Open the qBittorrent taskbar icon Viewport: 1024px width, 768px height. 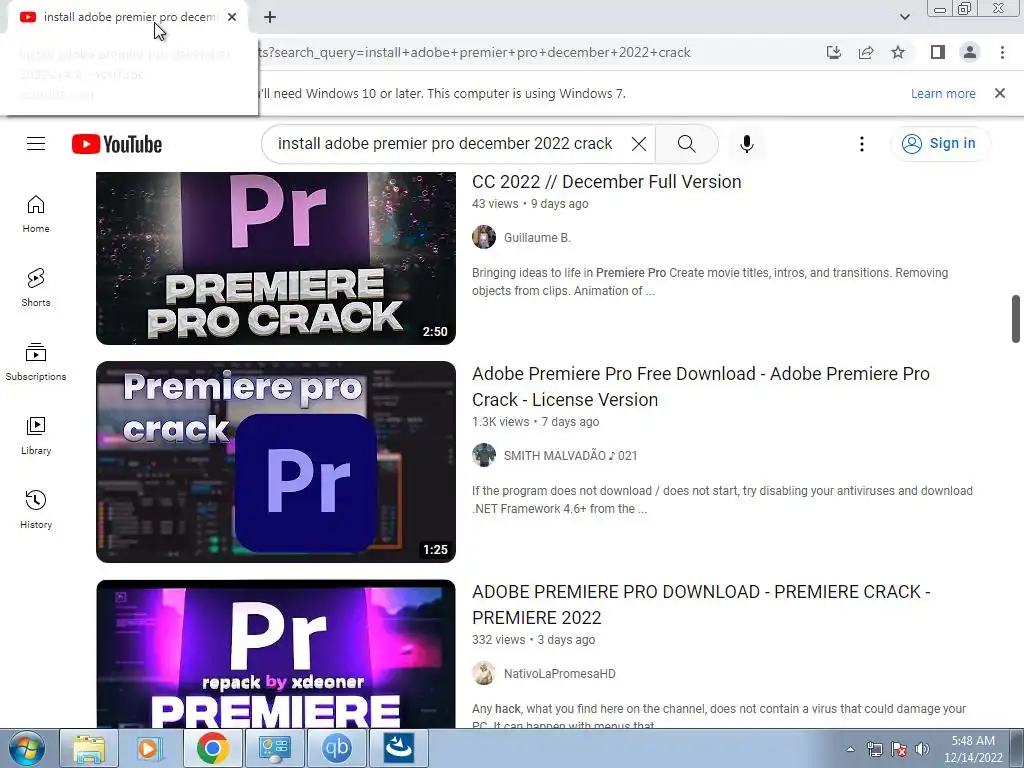[336, 748]
